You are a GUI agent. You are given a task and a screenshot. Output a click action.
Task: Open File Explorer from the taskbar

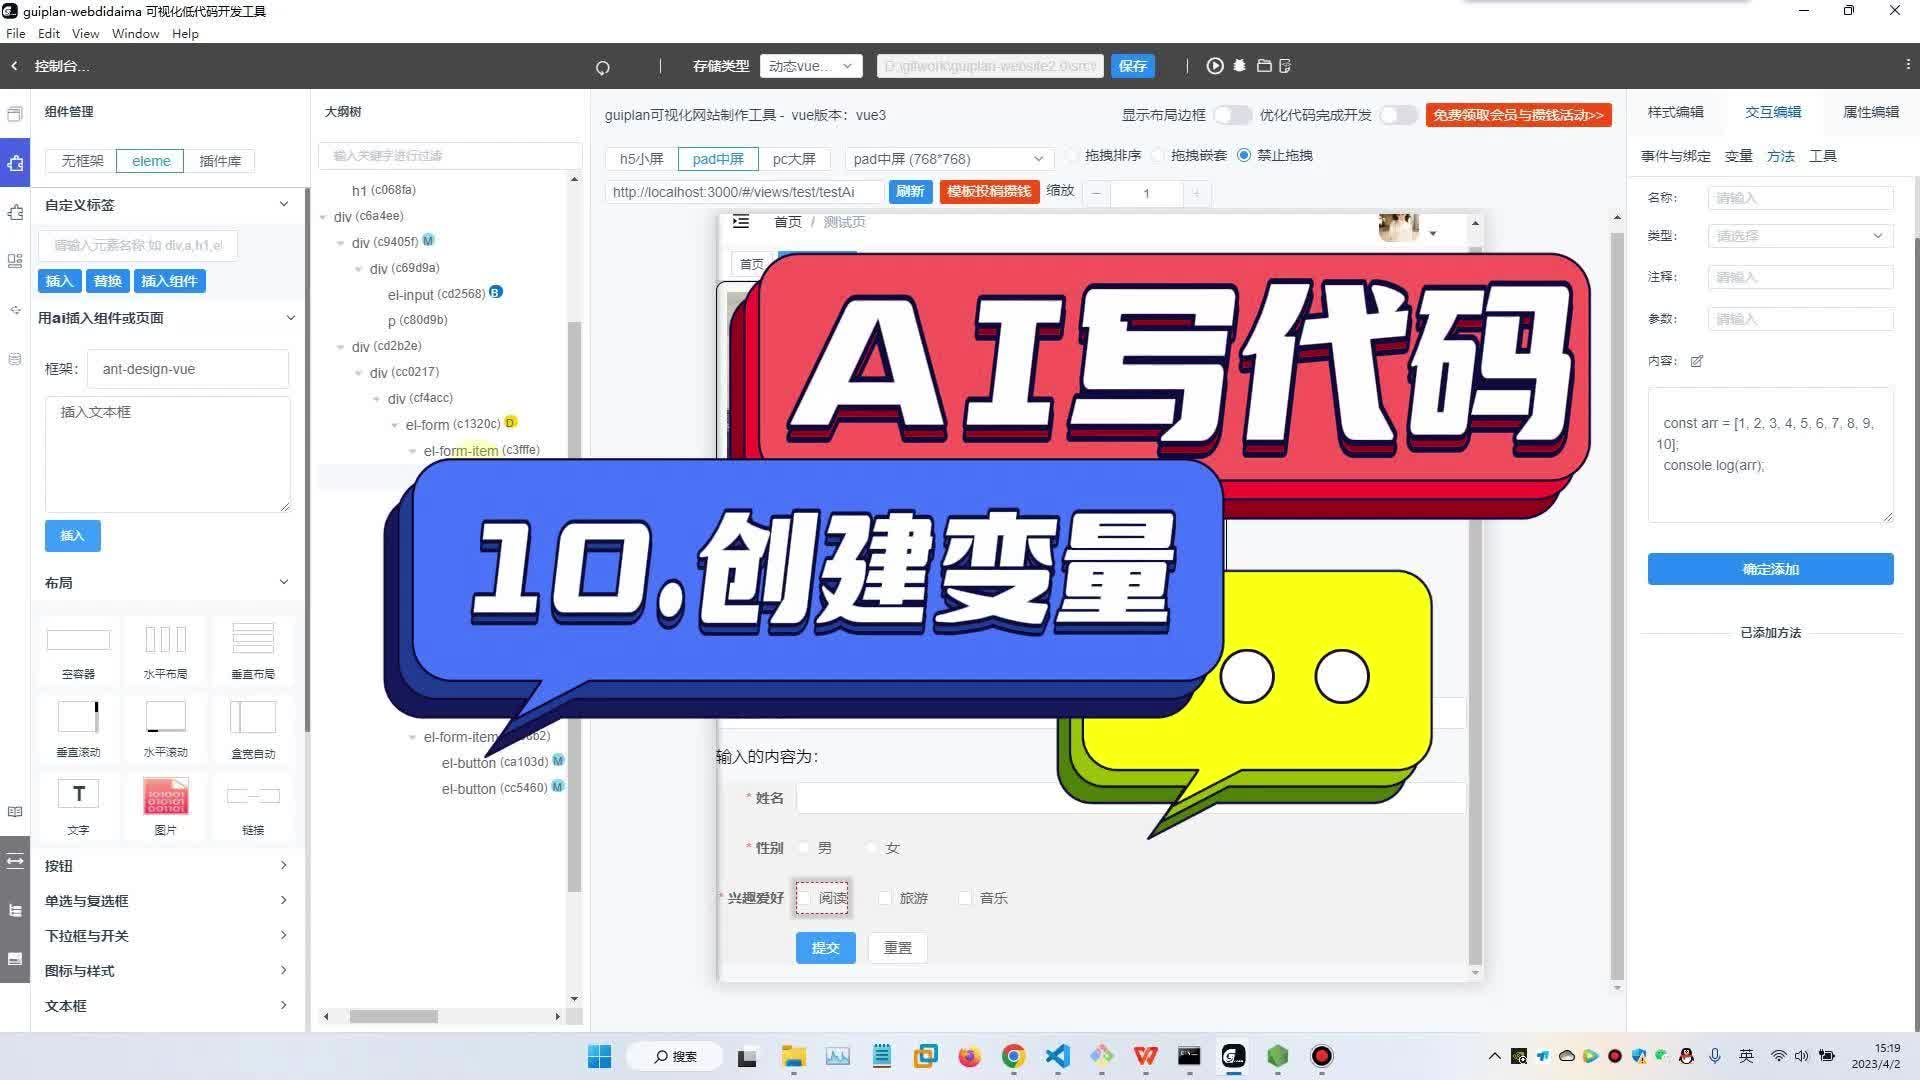793,1056
